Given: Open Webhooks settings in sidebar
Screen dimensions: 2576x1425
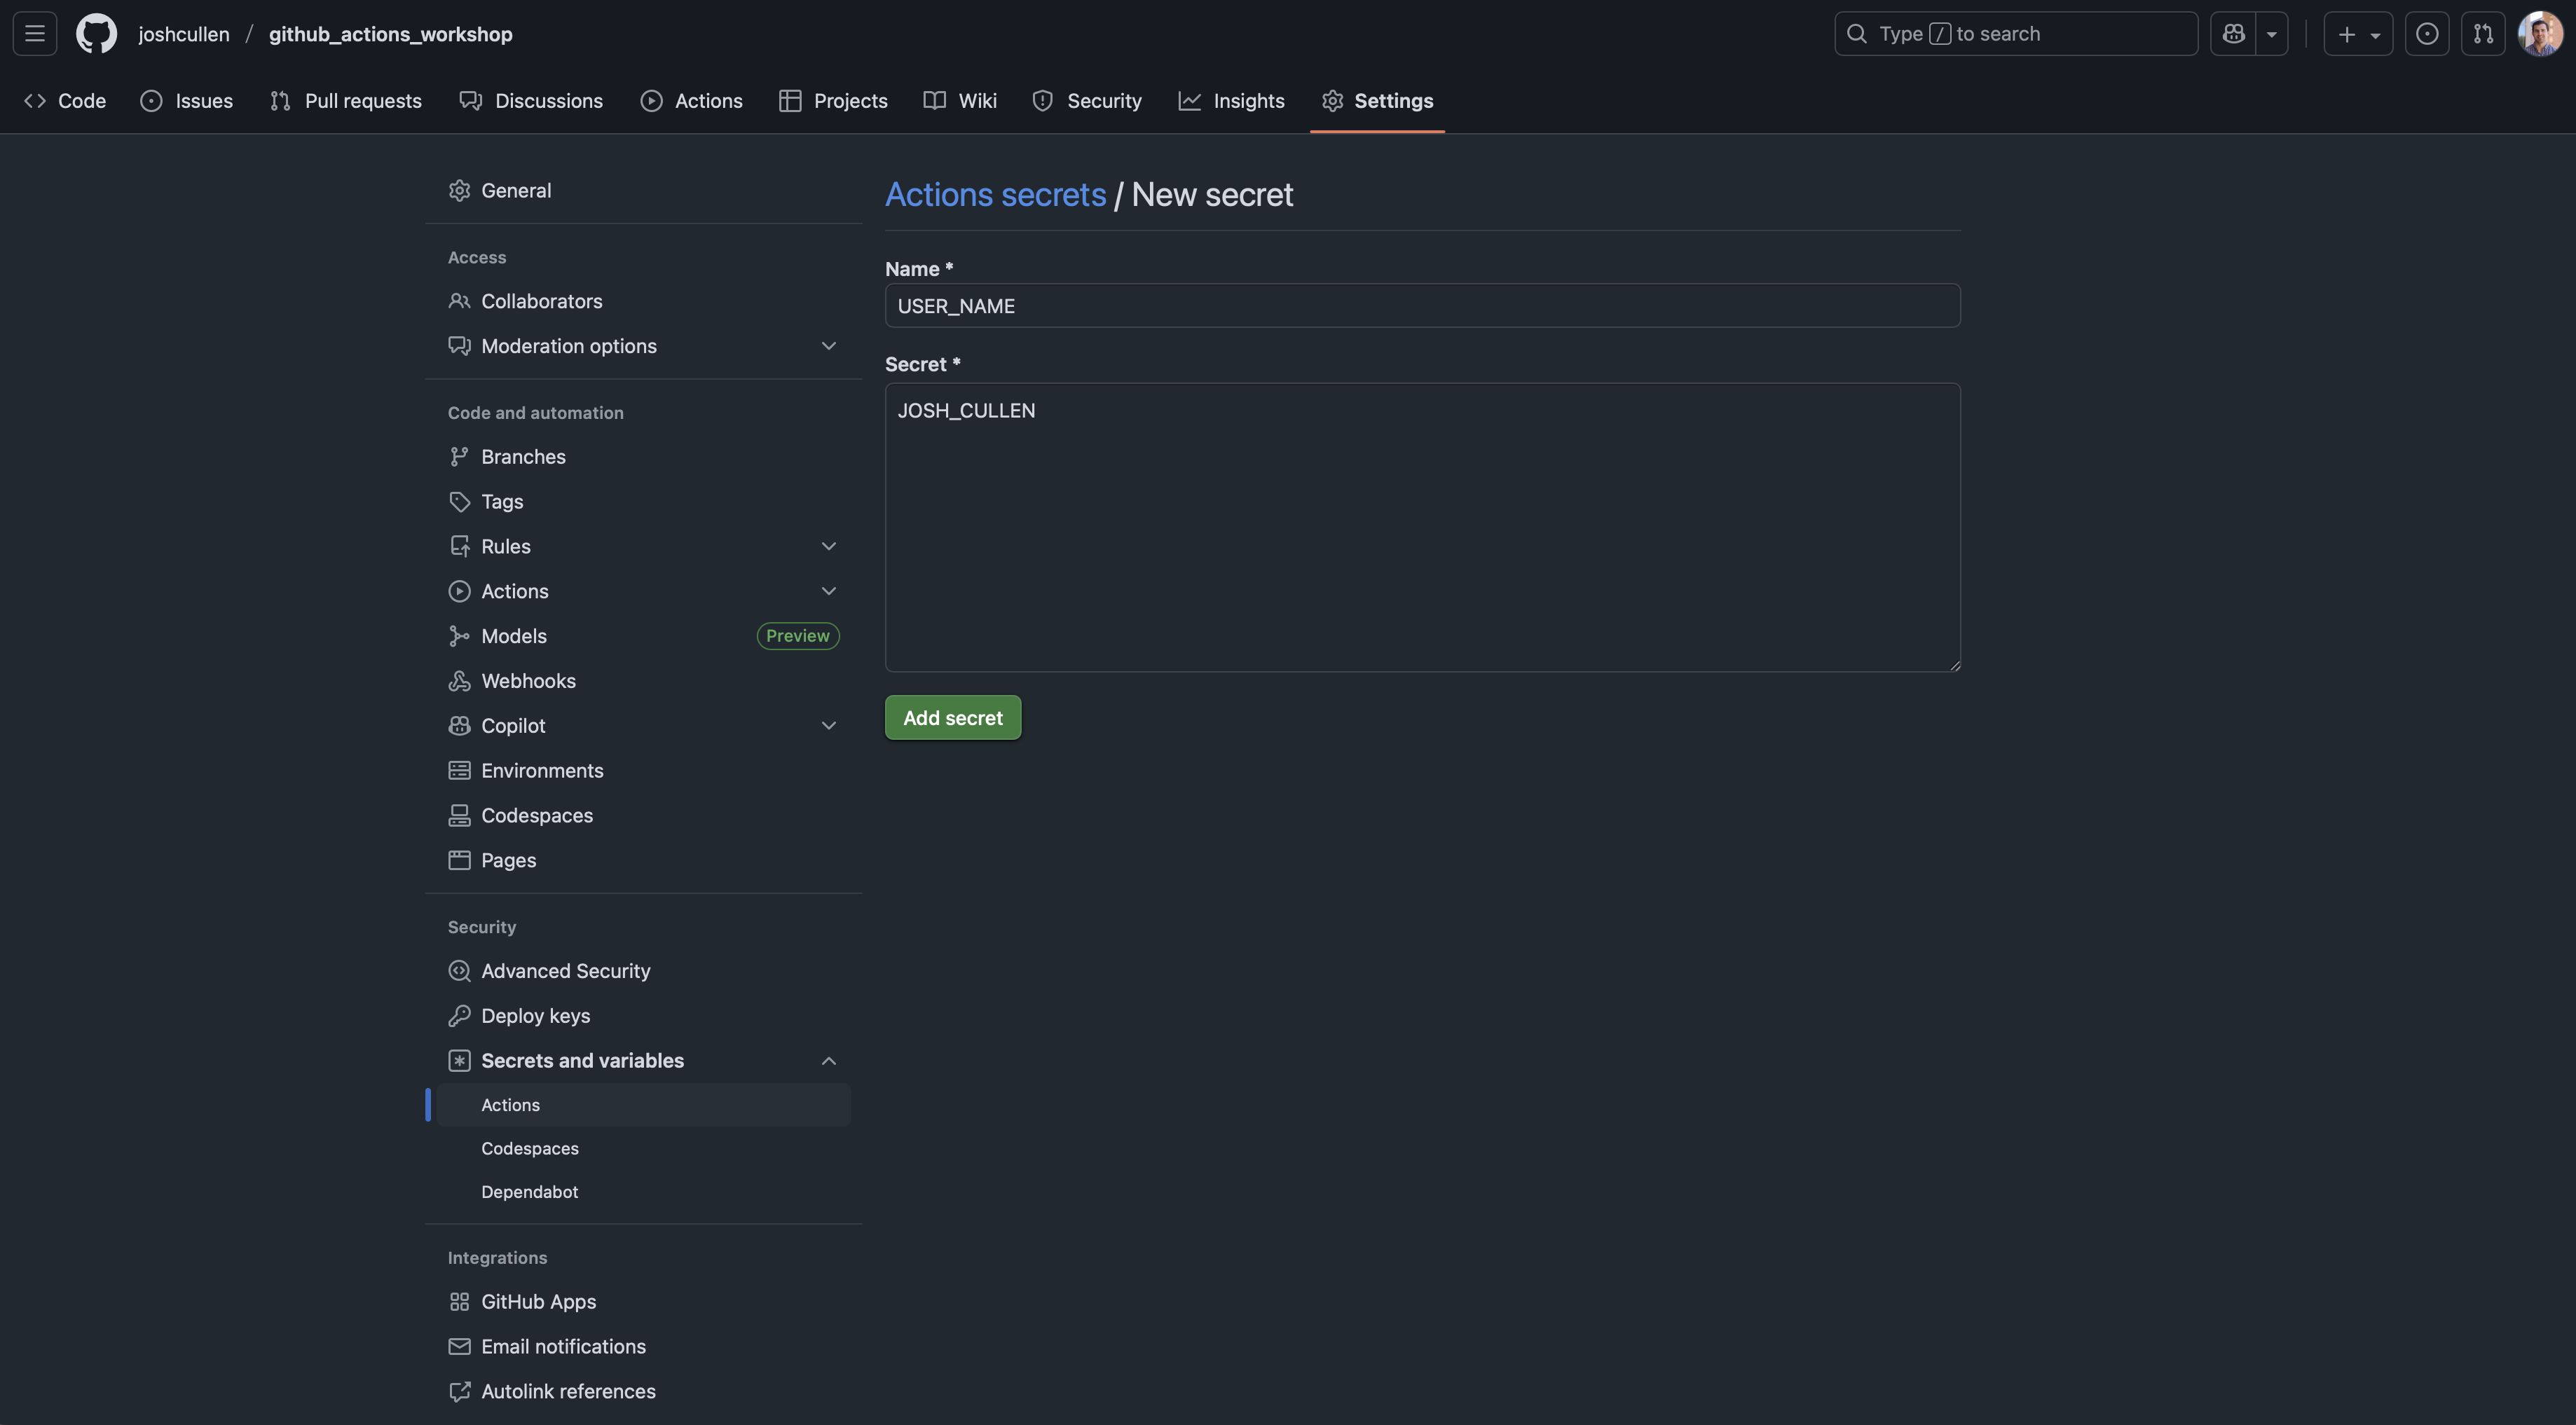Looking at the screenshot, I should [x=528, y=681].
